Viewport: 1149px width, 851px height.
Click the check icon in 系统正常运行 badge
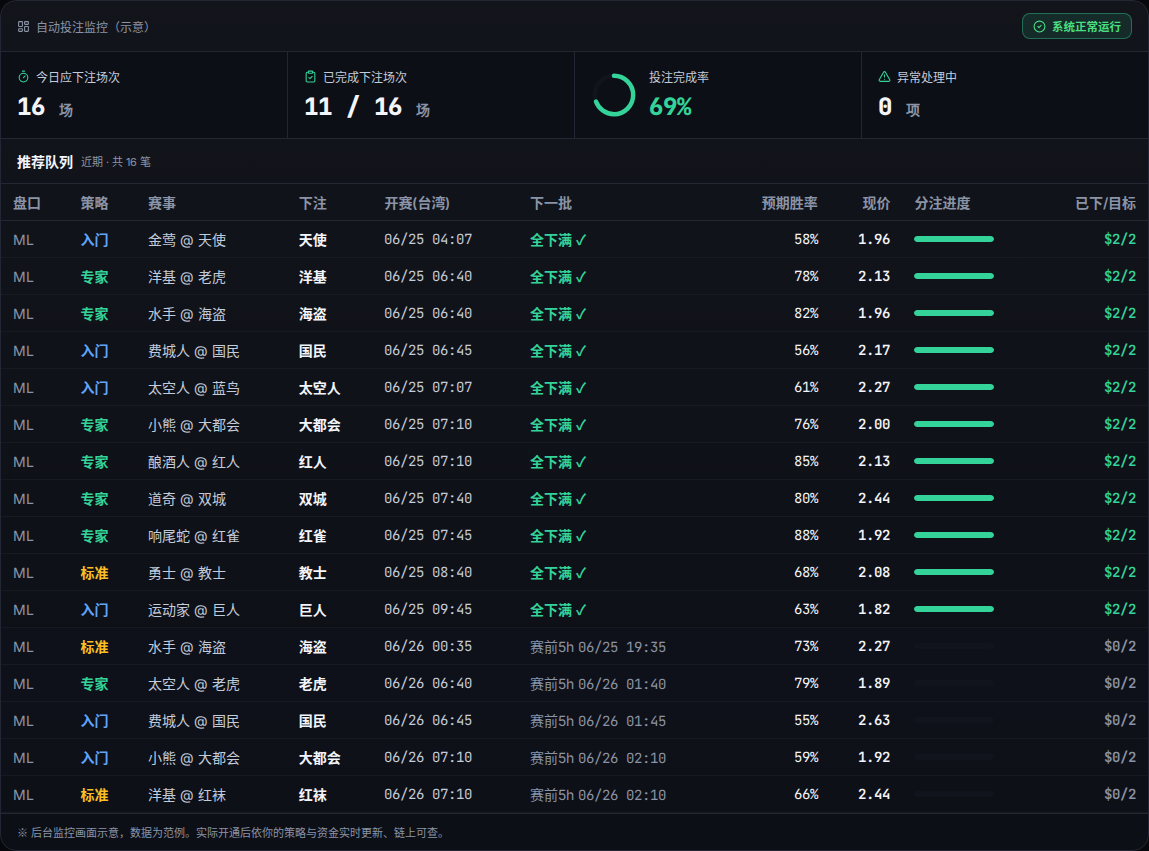[1039, 26]
